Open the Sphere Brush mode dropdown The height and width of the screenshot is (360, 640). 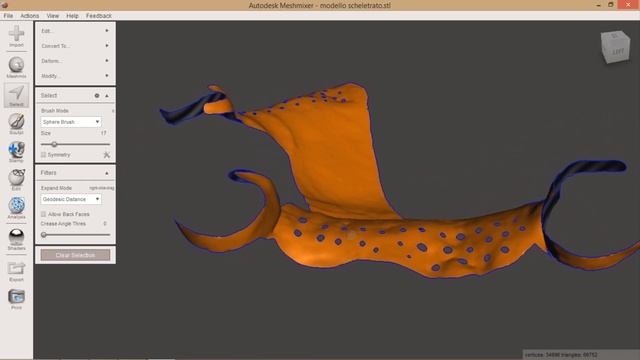point(71,122)
